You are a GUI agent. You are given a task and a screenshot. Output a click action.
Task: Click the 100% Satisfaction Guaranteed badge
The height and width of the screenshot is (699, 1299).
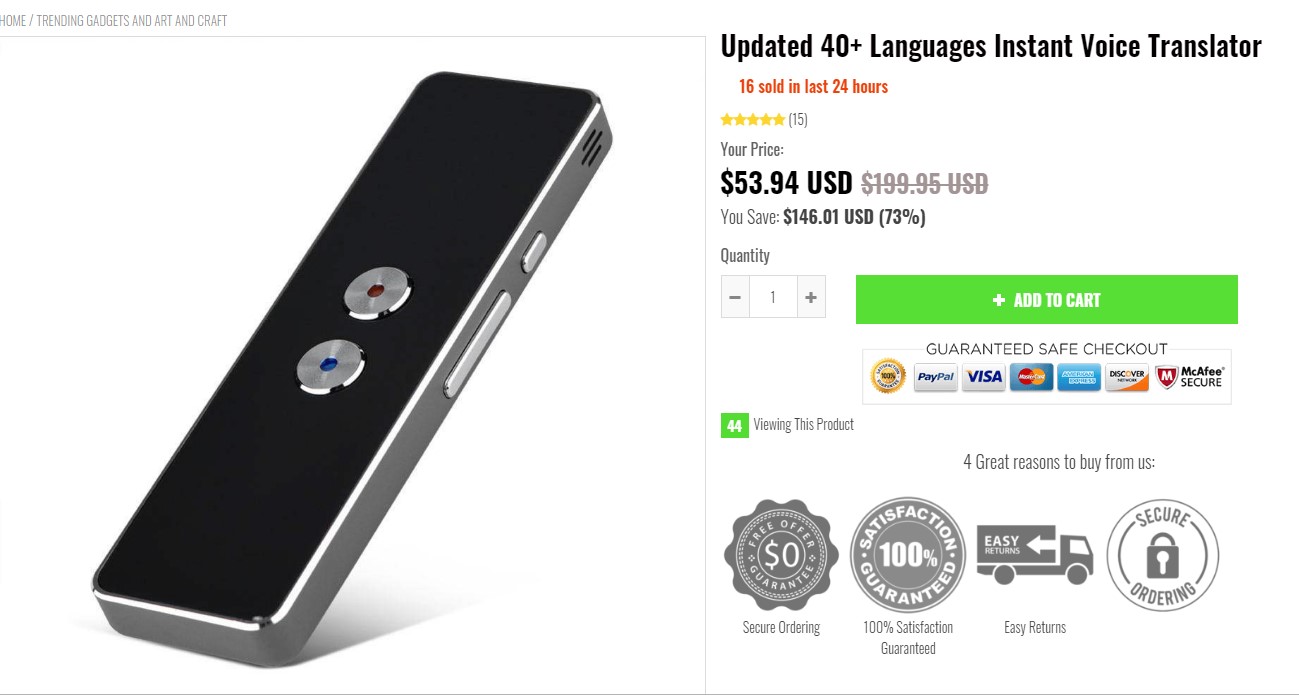(908, 555)
